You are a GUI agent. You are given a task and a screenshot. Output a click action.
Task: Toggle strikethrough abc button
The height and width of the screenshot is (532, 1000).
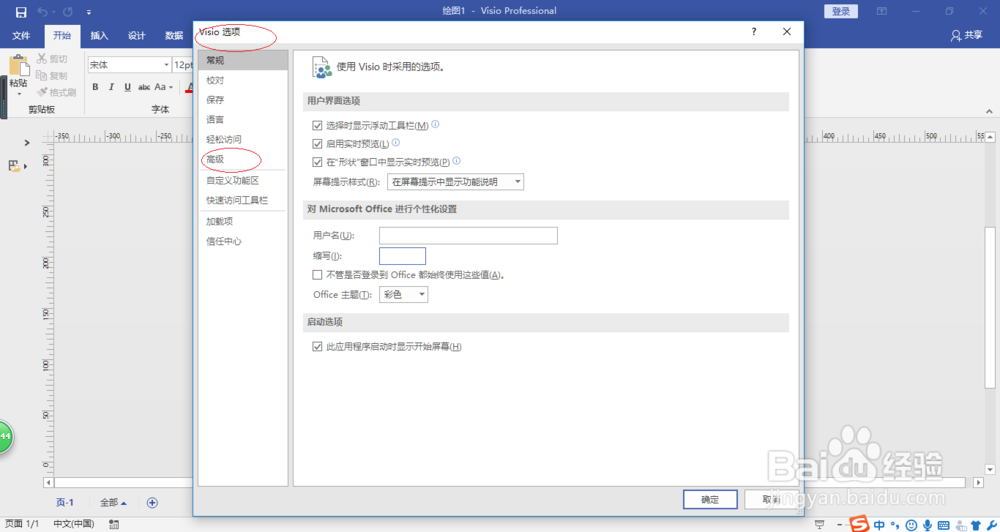[144, 87]
